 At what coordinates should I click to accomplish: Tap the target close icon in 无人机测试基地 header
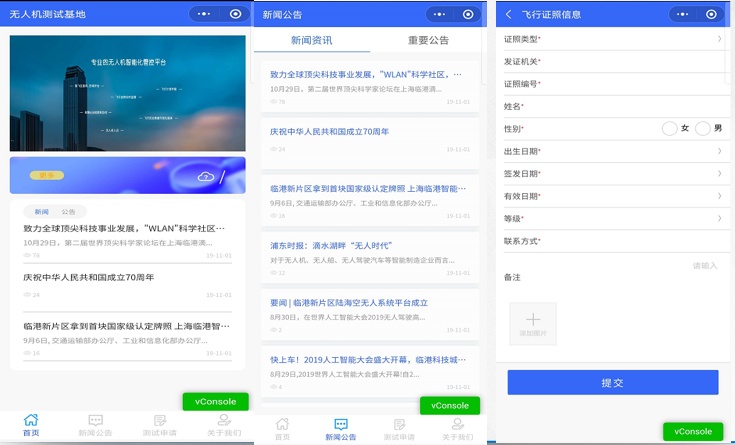pyautogui.click(x=235, y=14)
